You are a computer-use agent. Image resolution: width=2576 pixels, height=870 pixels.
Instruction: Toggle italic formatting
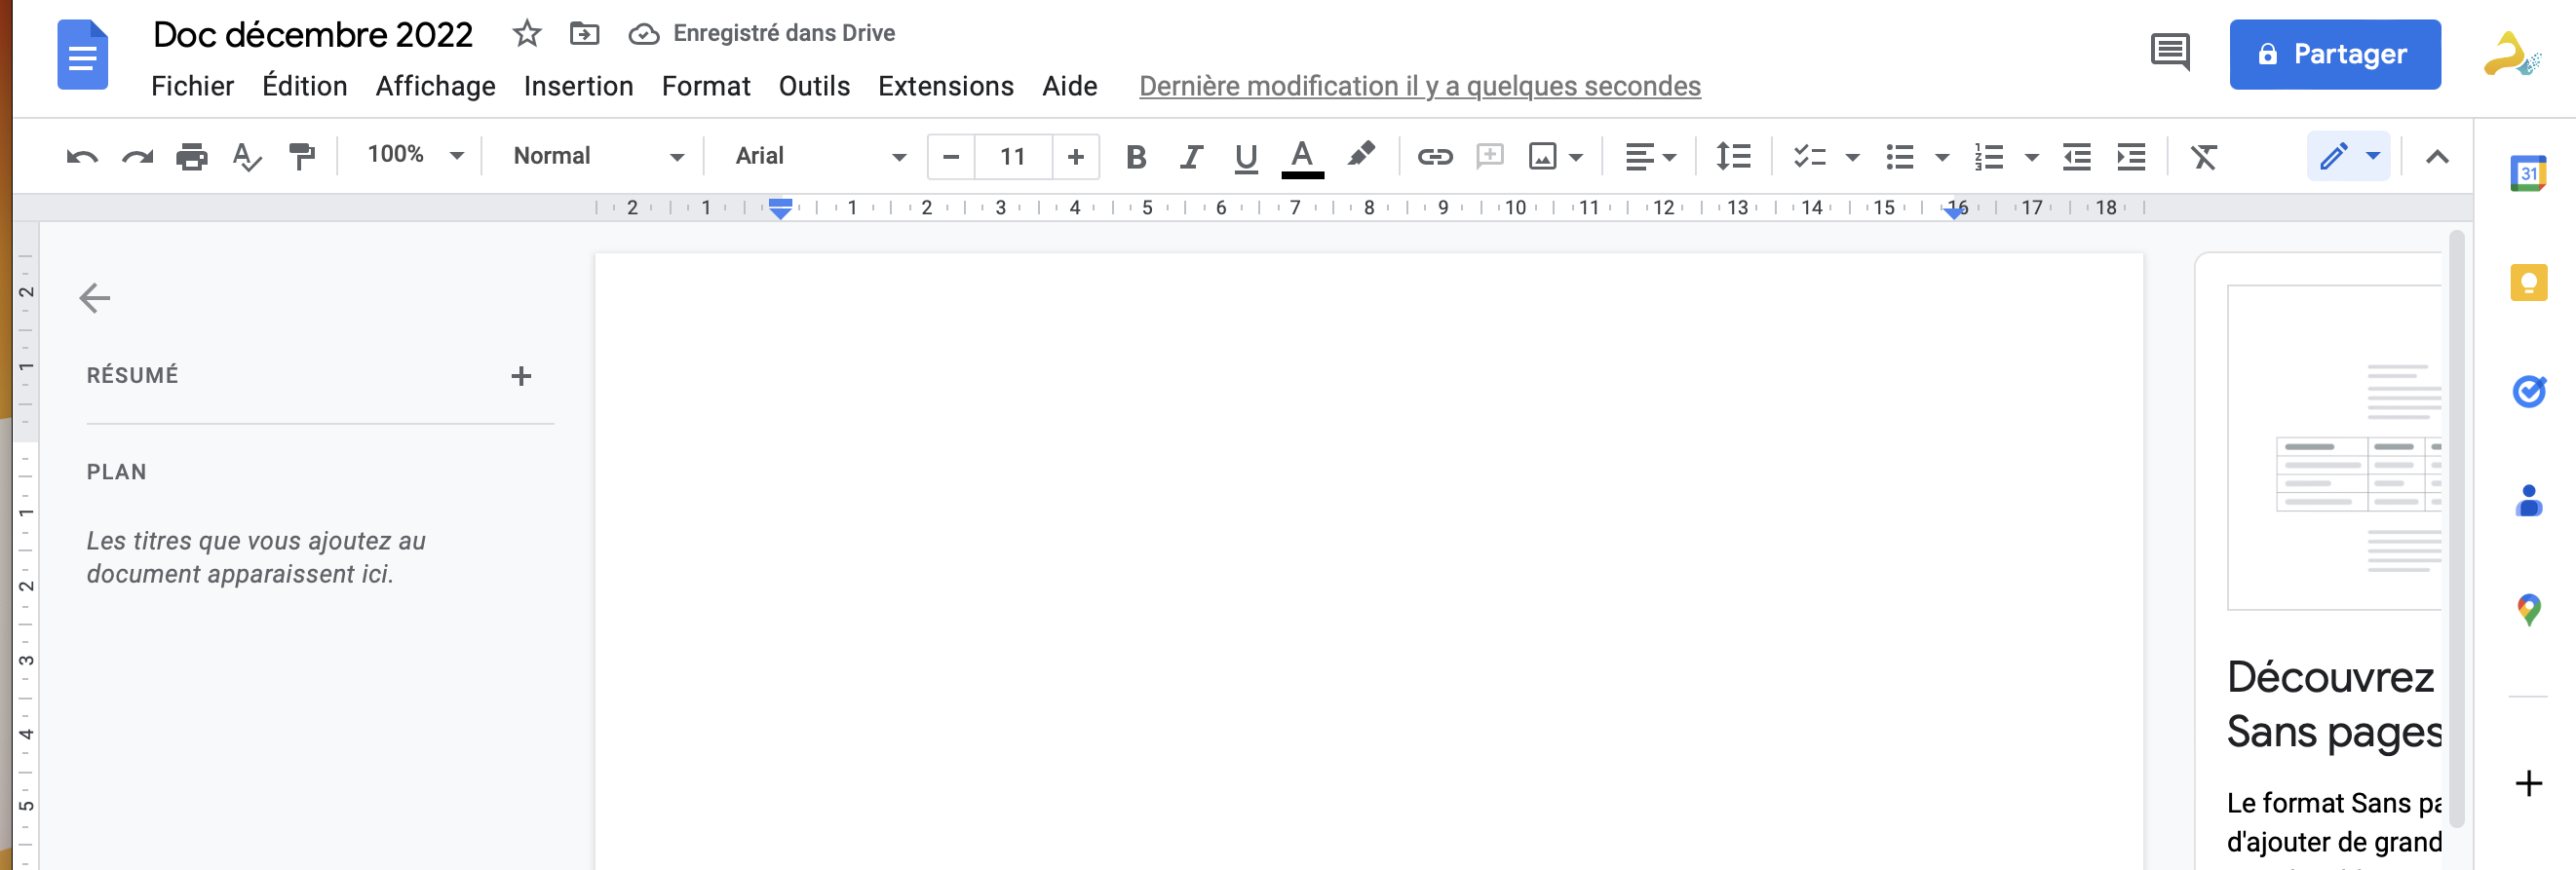[1190, 156]
